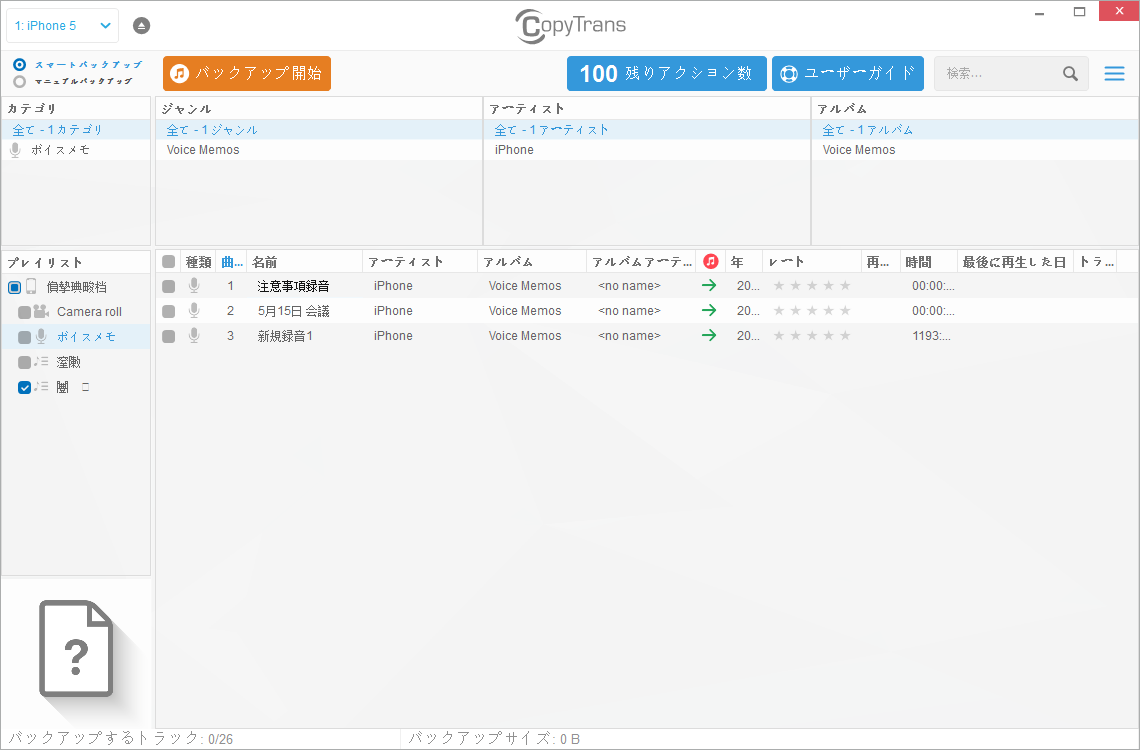Select 全て - 1 アーティスト in artist list

click(646, 129)
